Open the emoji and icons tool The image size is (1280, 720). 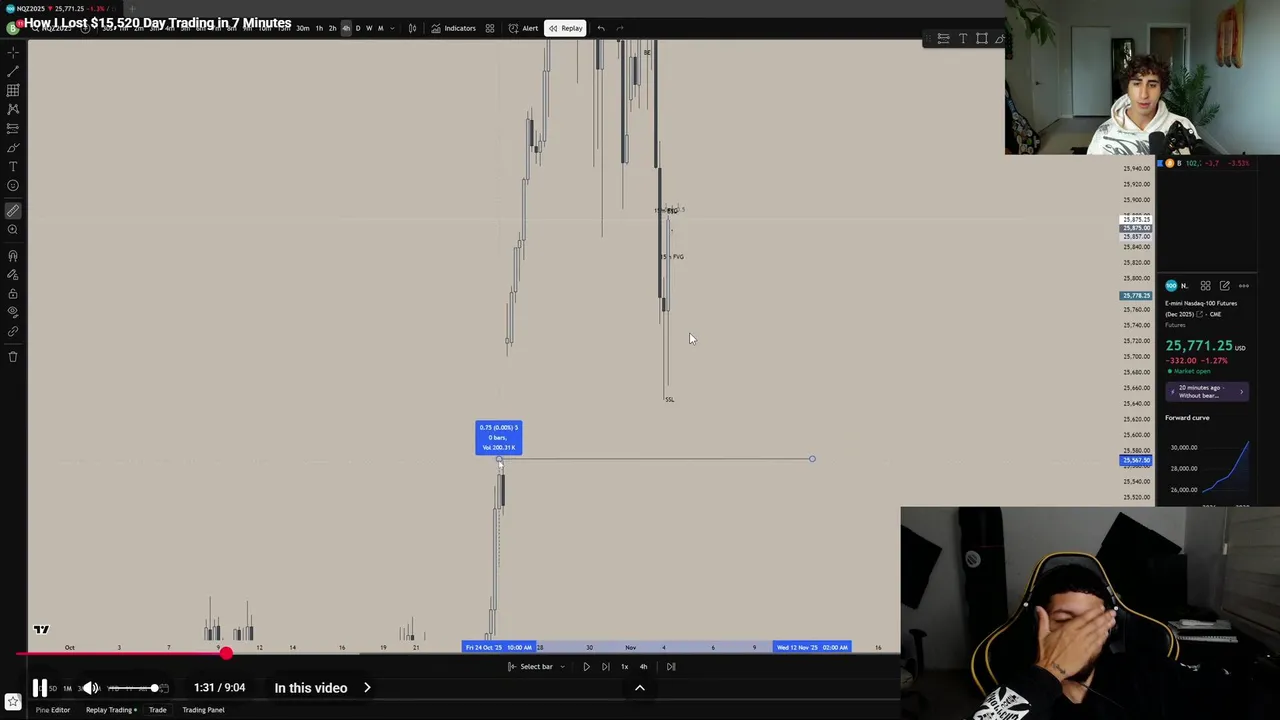tap(13, 185)
